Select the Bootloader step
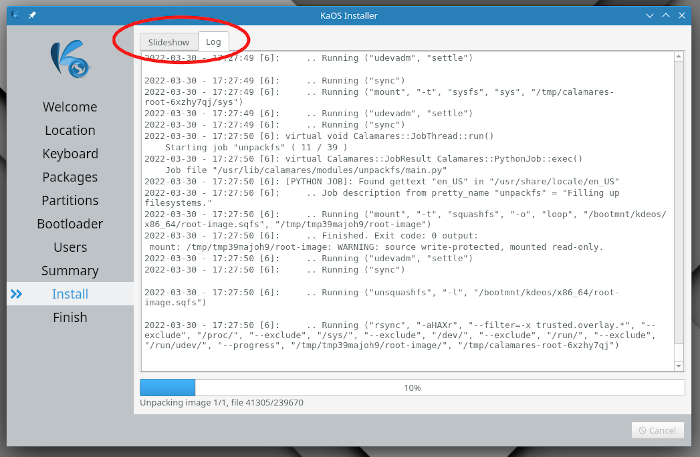Screen dimensions: 700x457 coord(70,224)
